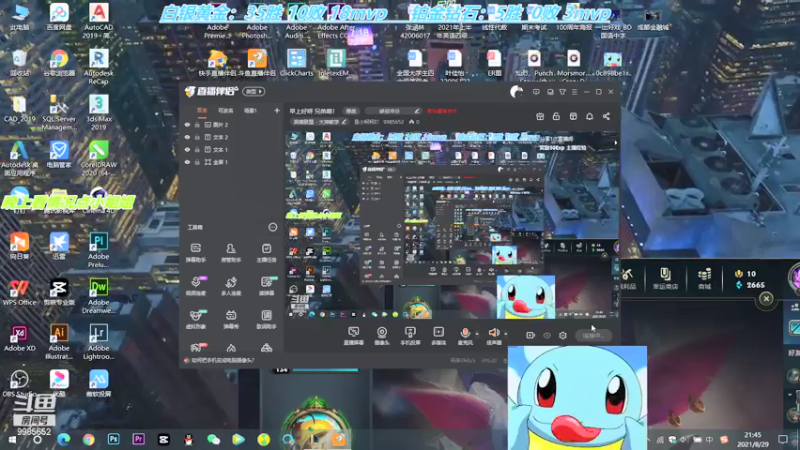Click the share icon above preview
The image size is (800, 450).
pyautogui.click(x=606, y=116)
